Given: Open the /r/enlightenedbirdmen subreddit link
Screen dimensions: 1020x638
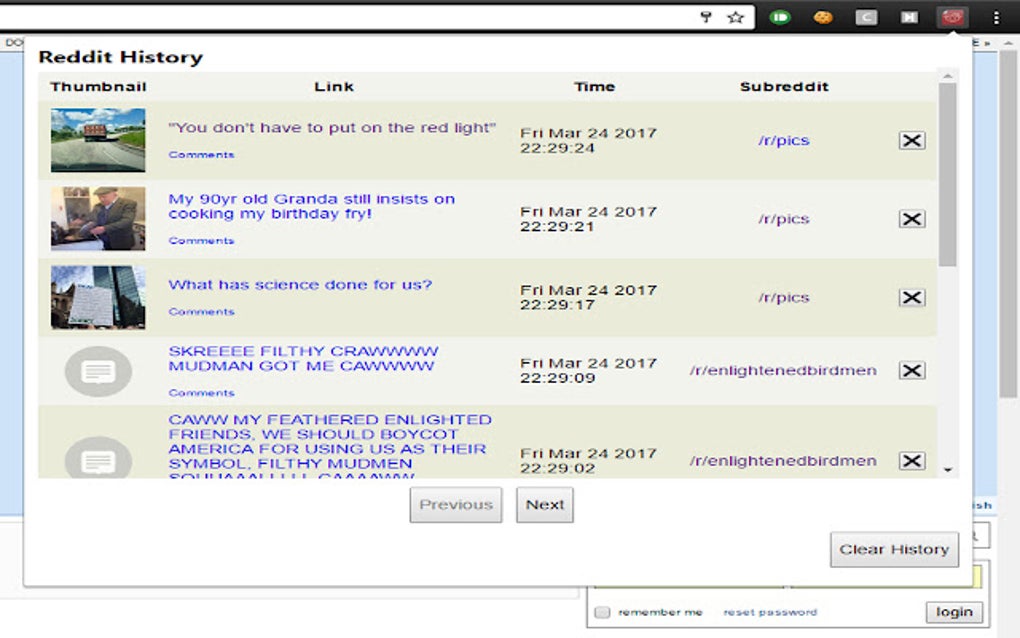Looking at the screenshot, I should click(784, 370).
